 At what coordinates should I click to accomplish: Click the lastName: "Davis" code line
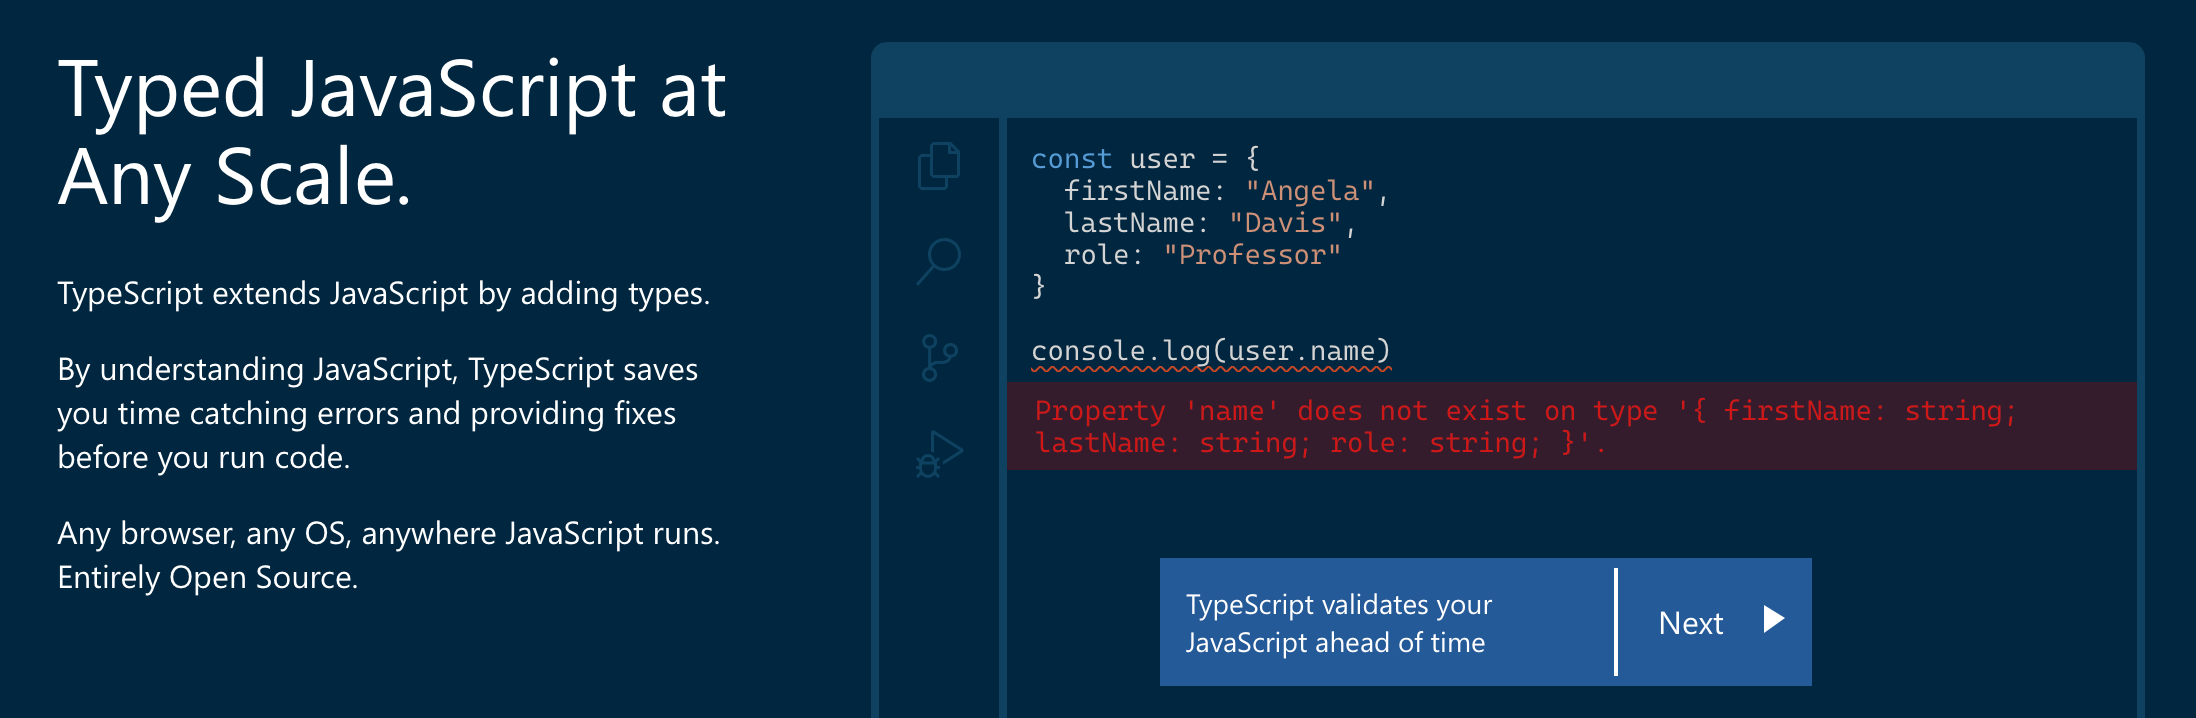pyautogui.click(x=1209, y=223)
